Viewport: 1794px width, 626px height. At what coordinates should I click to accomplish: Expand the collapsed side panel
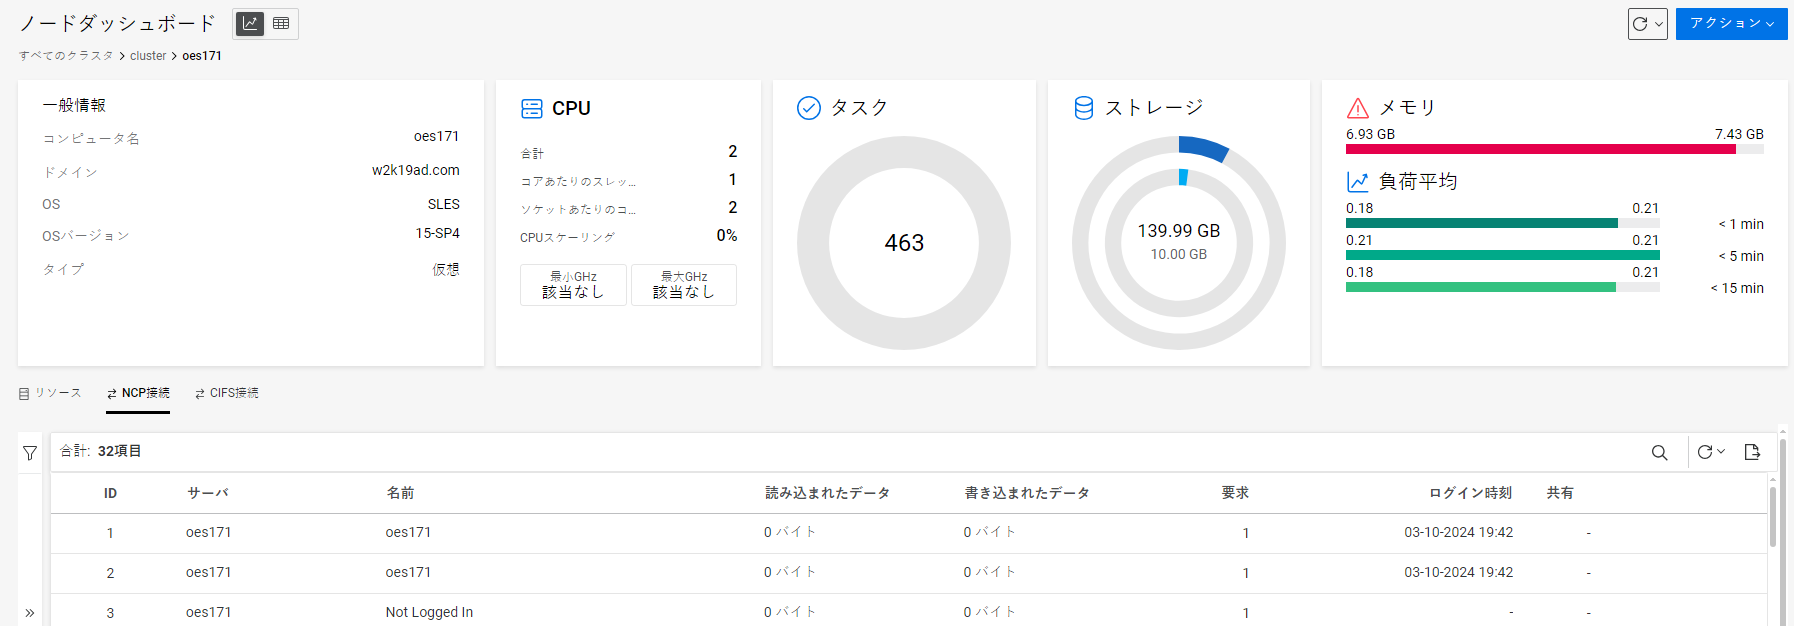30,613
